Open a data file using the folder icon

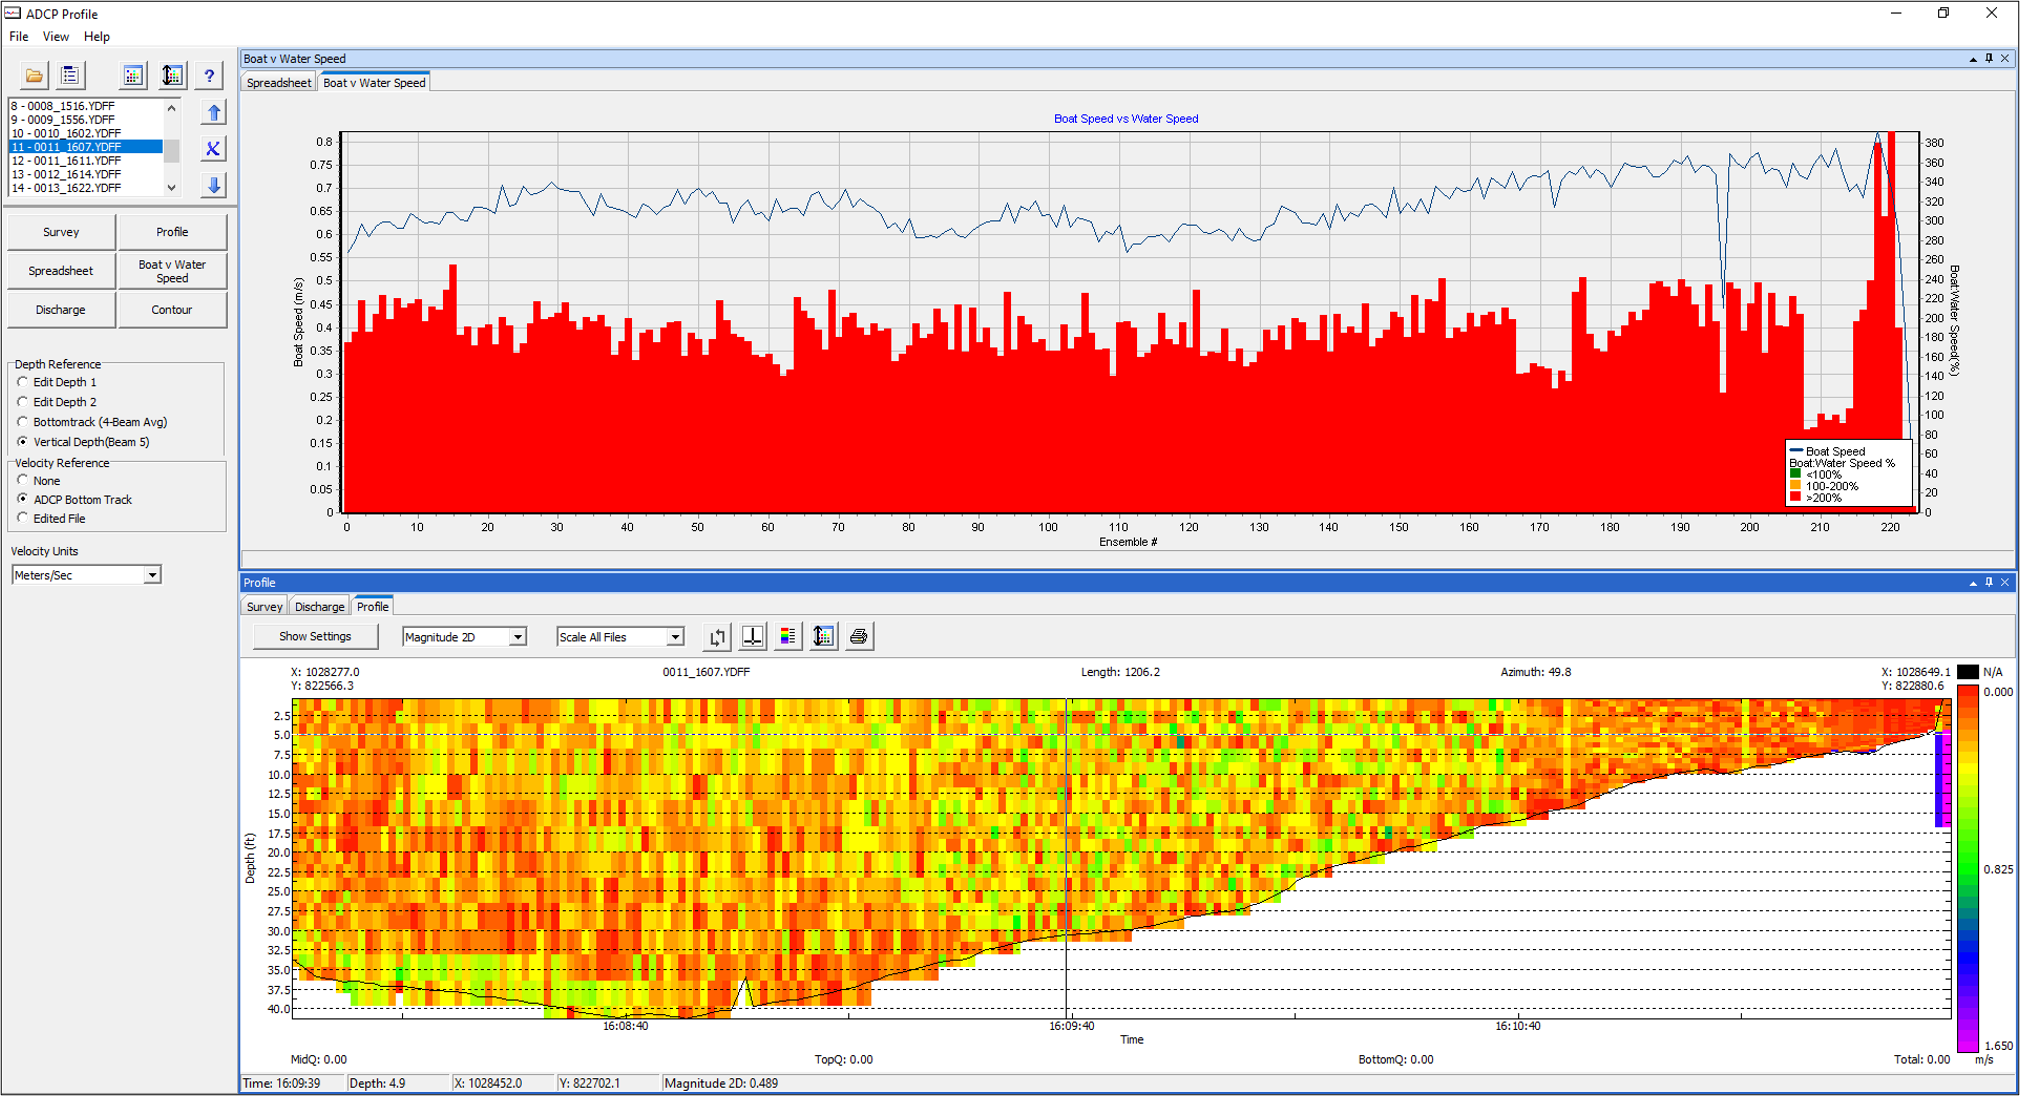coord(33,75)
